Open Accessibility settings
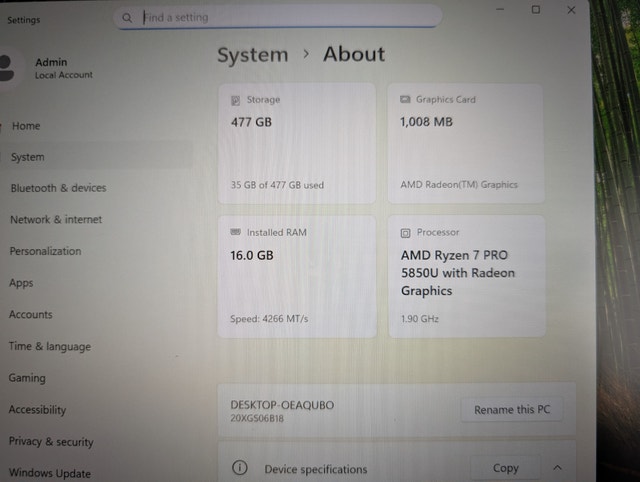 tap(37, 410)
